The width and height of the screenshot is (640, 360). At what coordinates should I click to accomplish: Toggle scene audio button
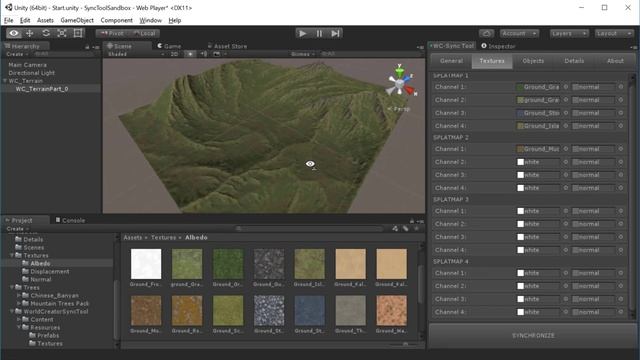(x=203, y=54)
